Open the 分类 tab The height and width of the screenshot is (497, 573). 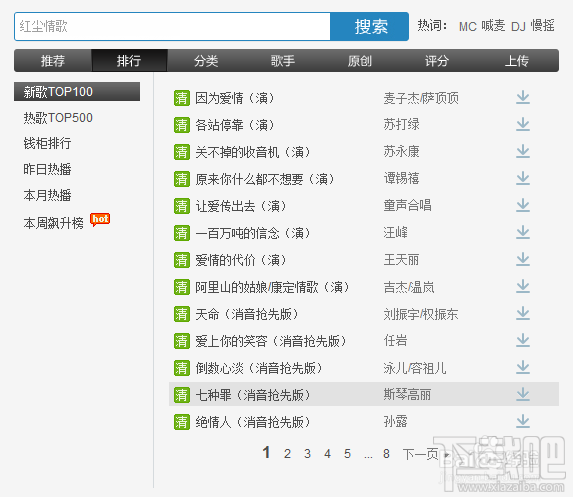click(x=206, y=61)
